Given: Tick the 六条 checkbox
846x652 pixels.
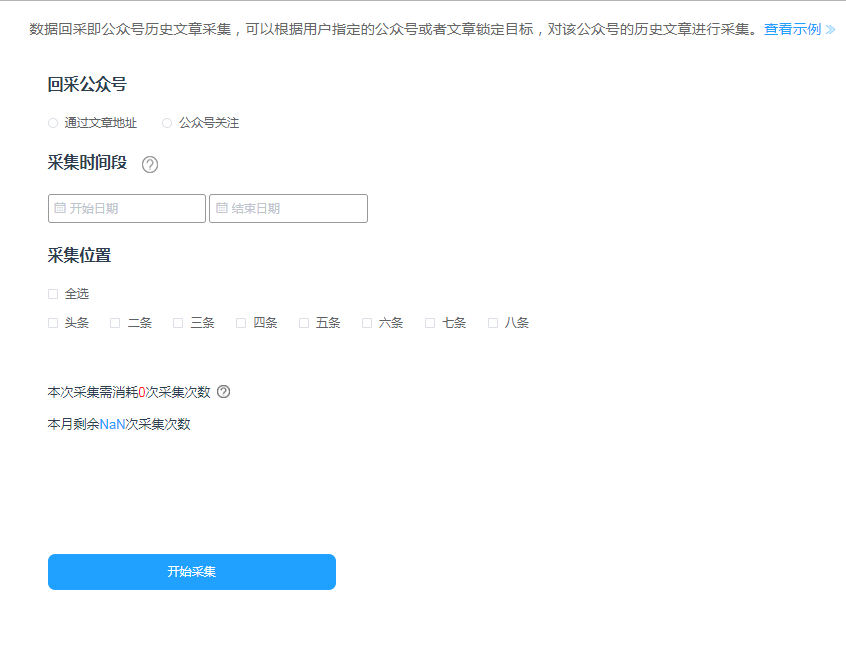Looking at the screenshot, I should click(367, 323).
